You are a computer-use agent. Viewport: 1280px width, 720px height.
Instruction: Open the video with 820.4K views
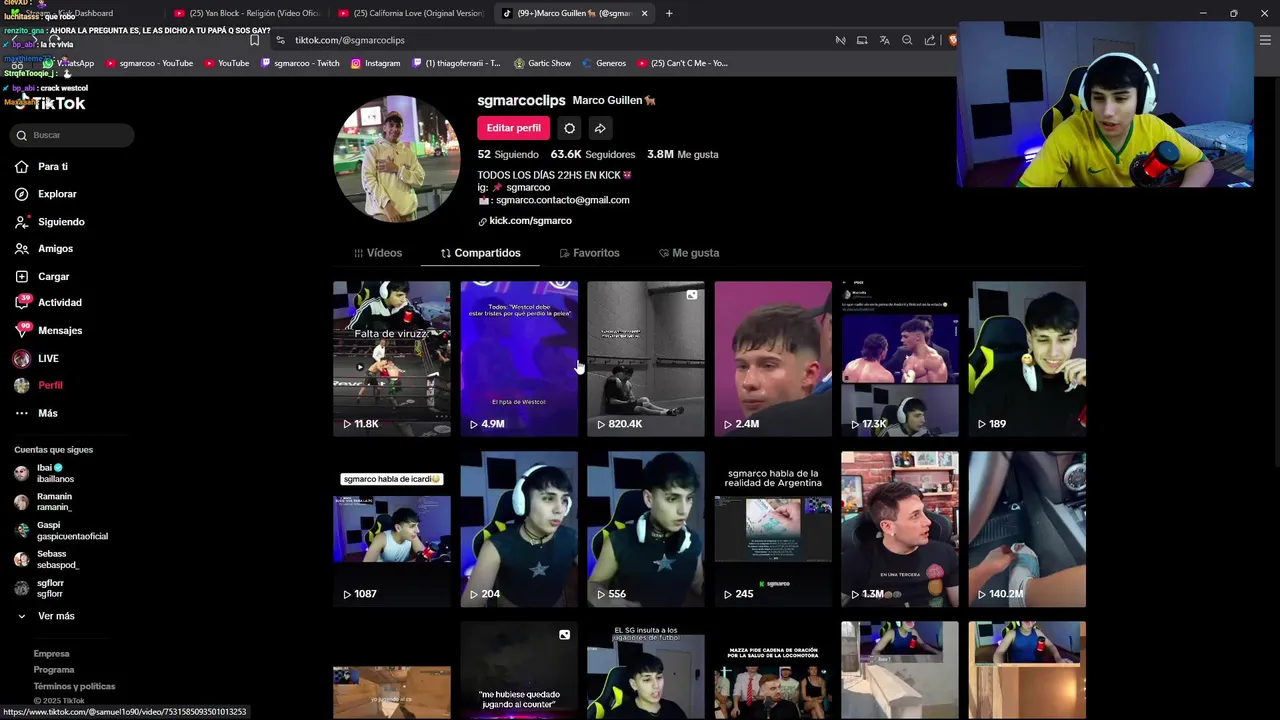coord(646,359)
